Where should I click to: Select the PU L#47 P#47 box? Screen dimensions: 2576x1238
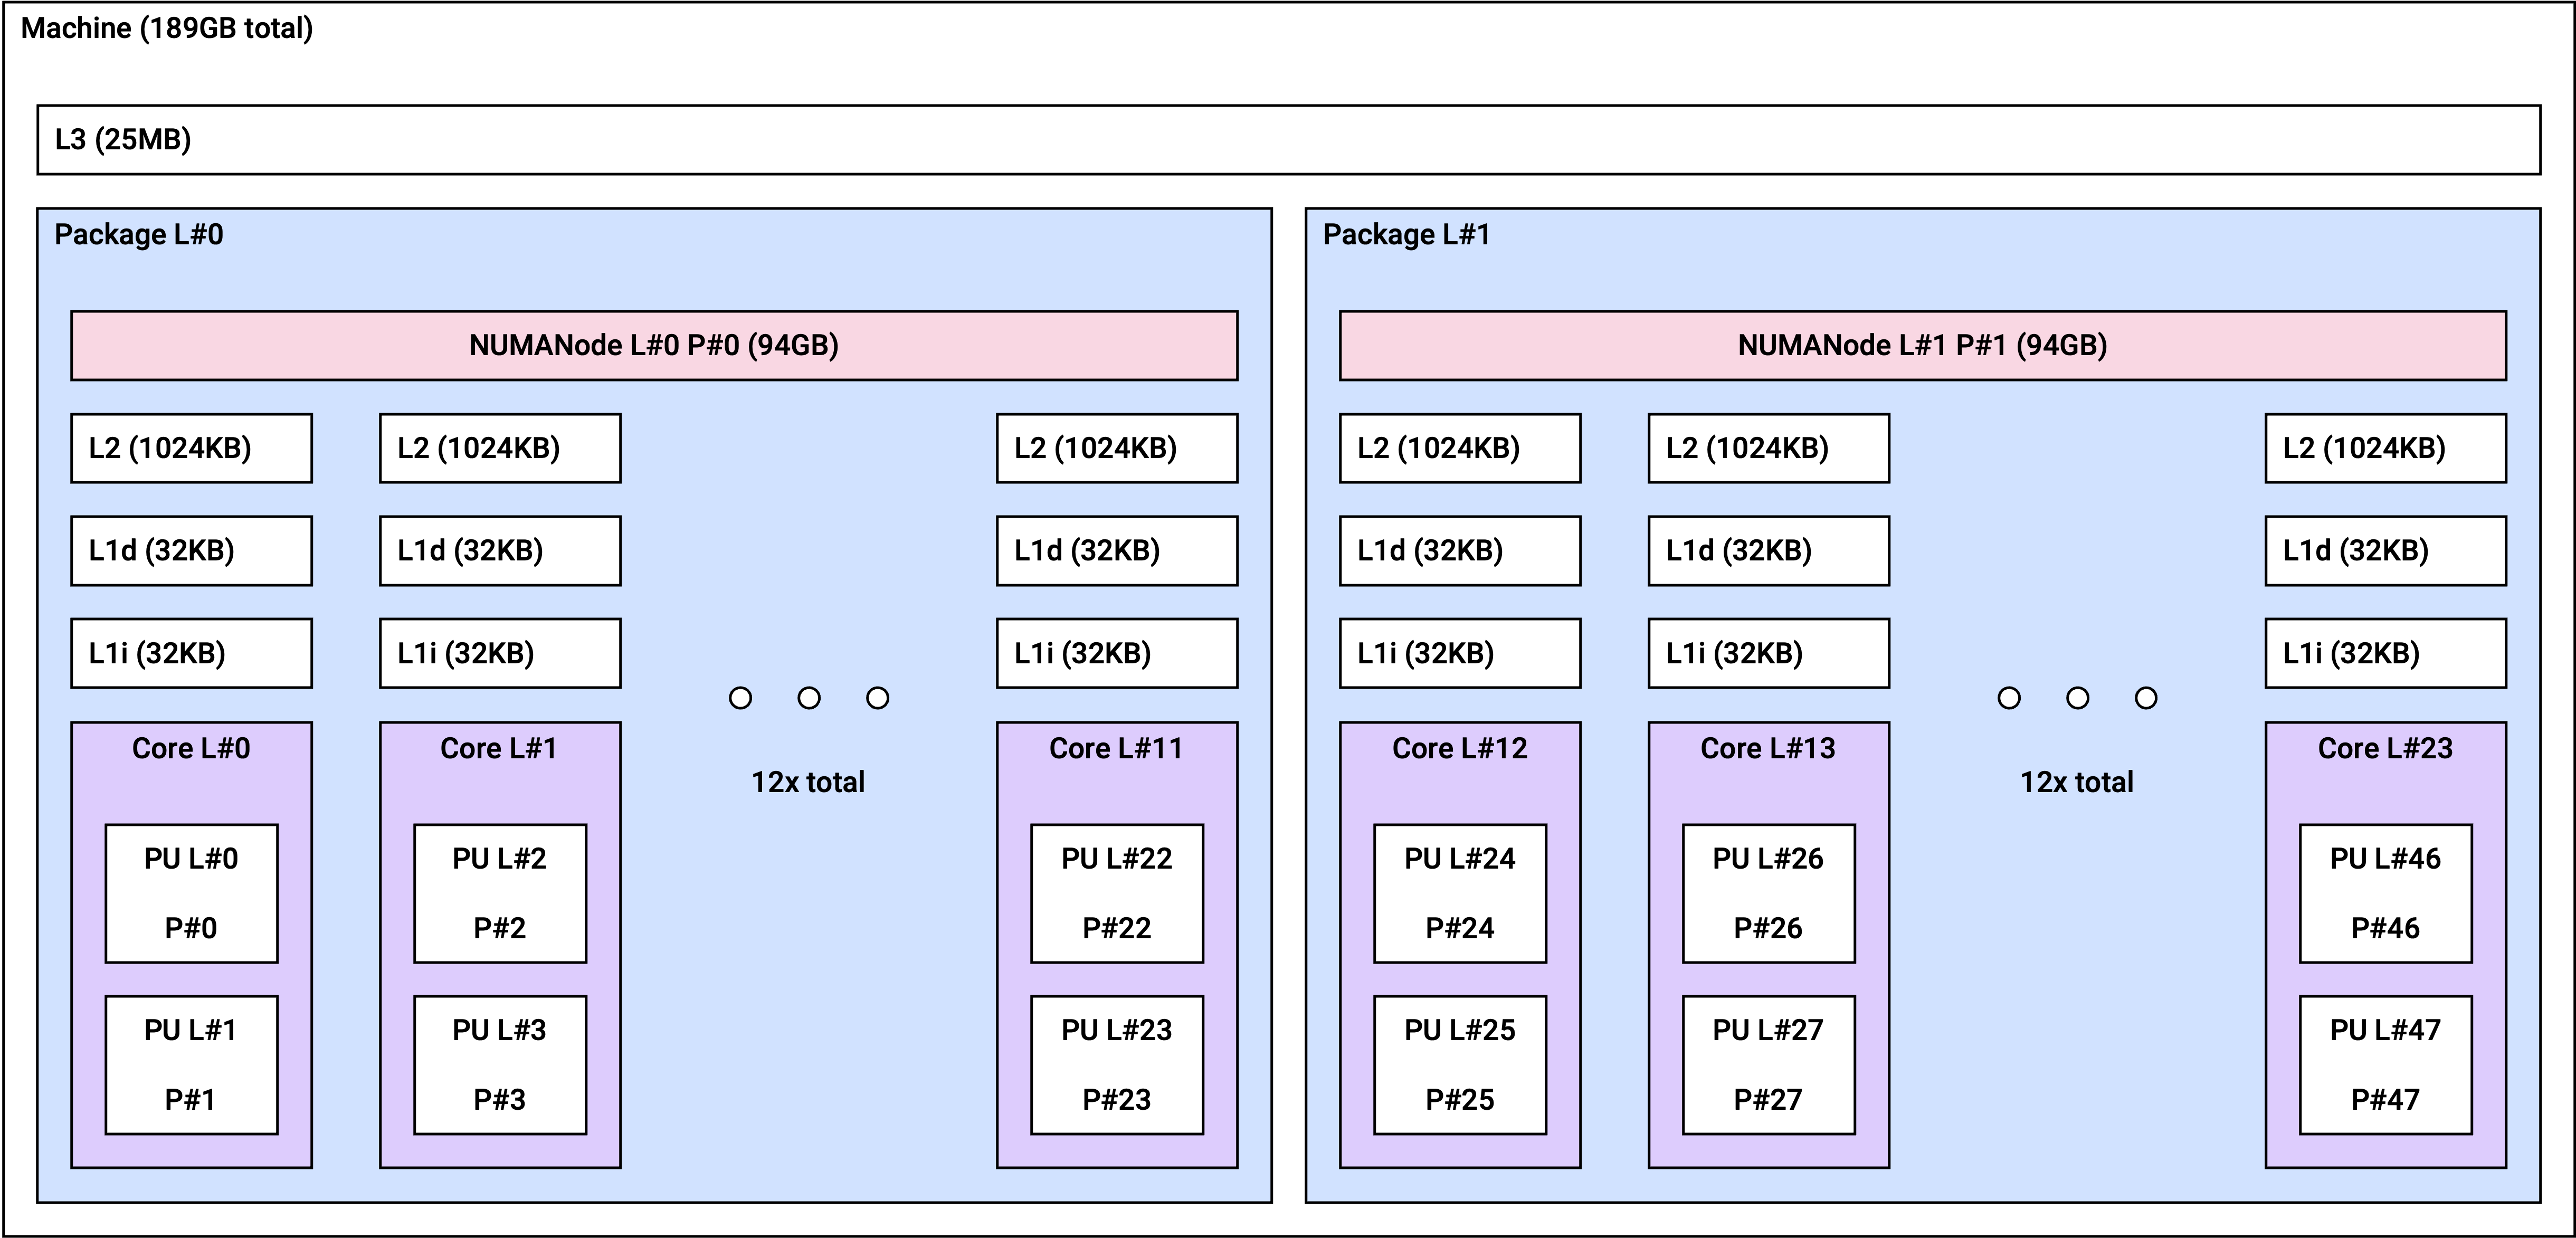pyautogui.click(x=2386, y=1065)
